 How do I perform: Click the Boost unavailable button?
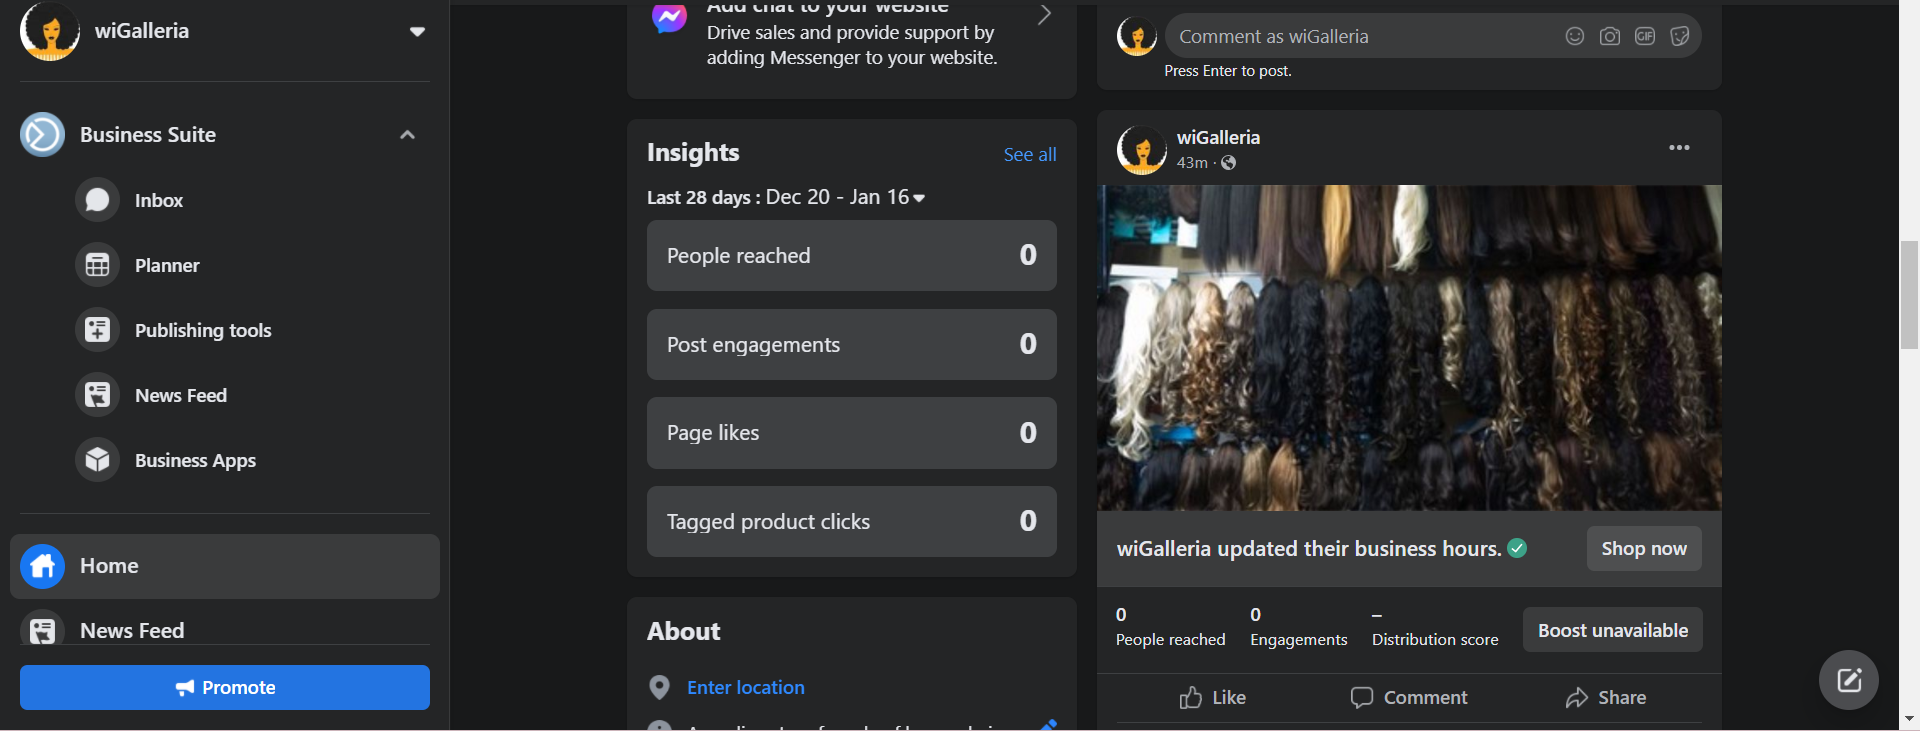click(x=1613, y=630)
